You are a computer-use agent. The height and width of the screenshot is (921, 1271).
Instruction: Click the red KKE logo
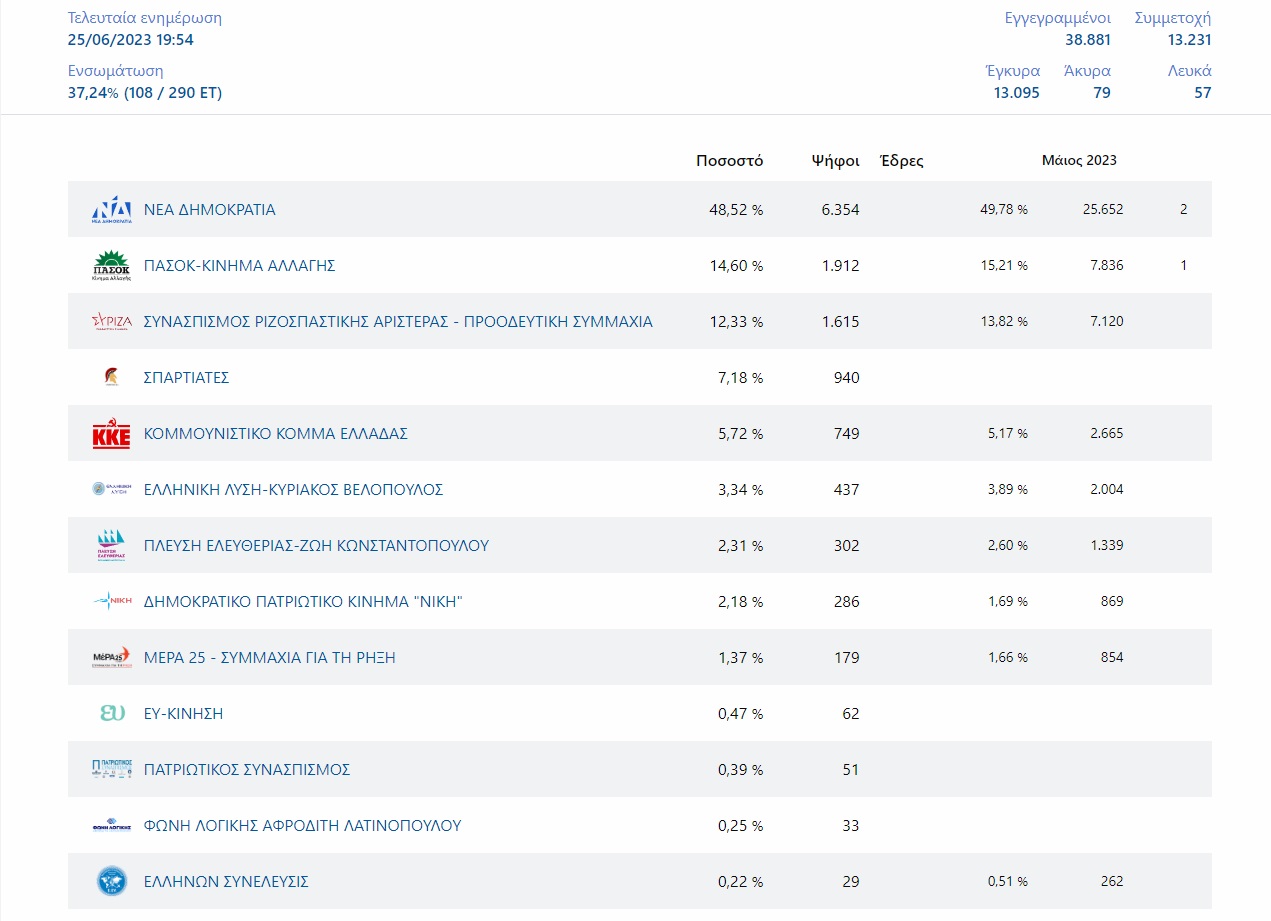(x=111, y=434)
